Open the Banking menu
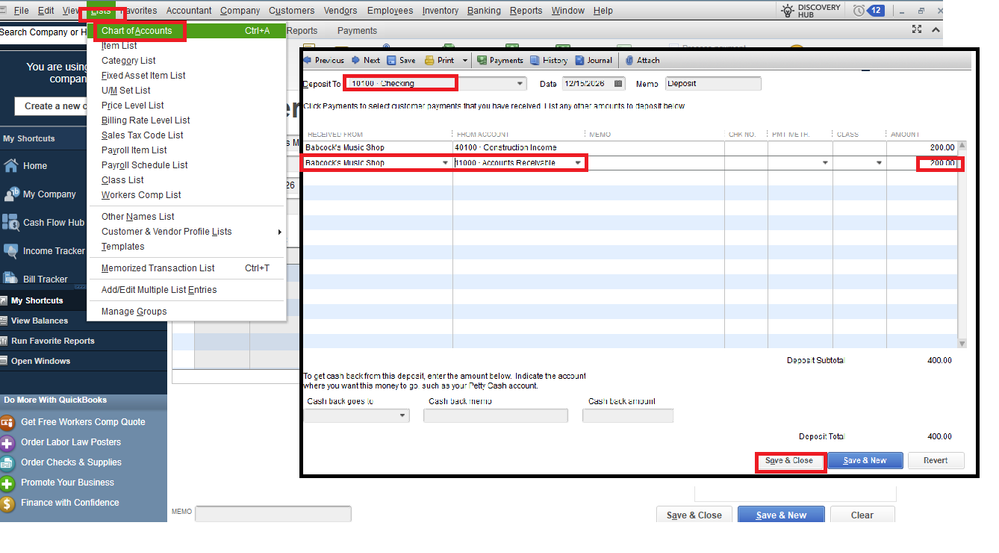Viewport: 999px width, 553px height. [484, 10]
